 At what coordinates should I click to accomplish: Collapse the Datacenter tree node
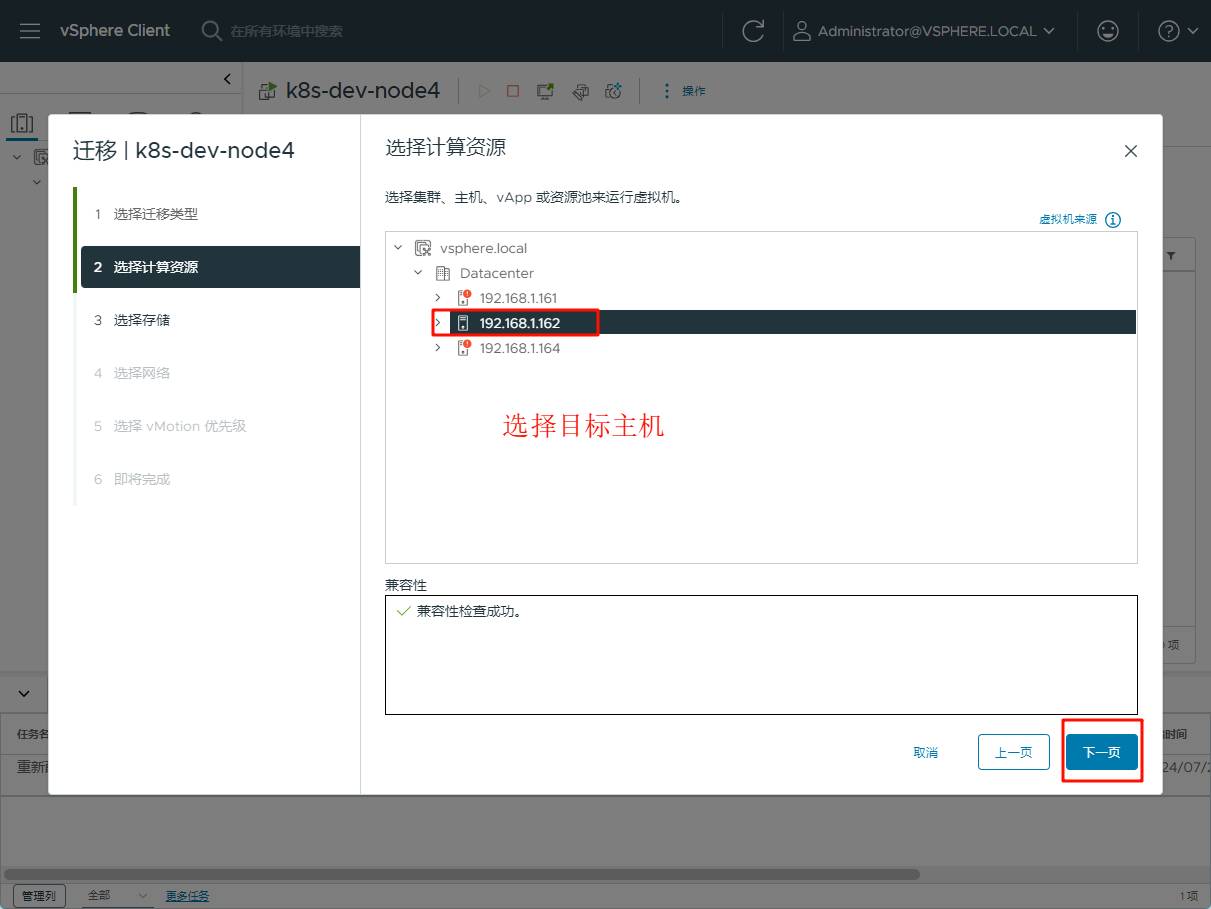pos(418,273)
